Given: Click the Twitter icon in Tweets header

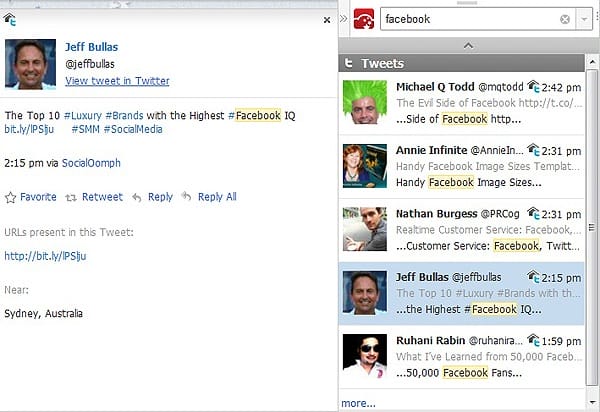Looking at the screenshot, I should point(349,63).
